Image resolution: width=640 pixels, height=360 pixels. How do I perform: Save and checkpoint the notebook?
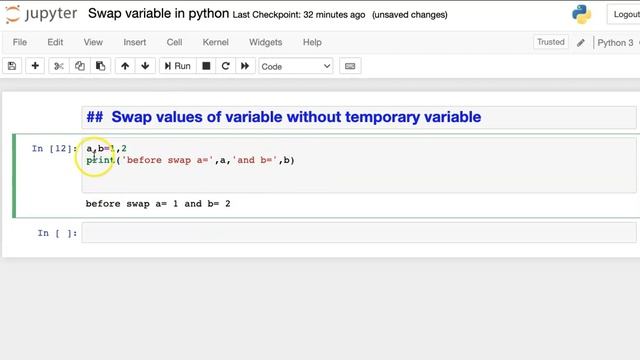pyautogui.click(x=12, y=66)
